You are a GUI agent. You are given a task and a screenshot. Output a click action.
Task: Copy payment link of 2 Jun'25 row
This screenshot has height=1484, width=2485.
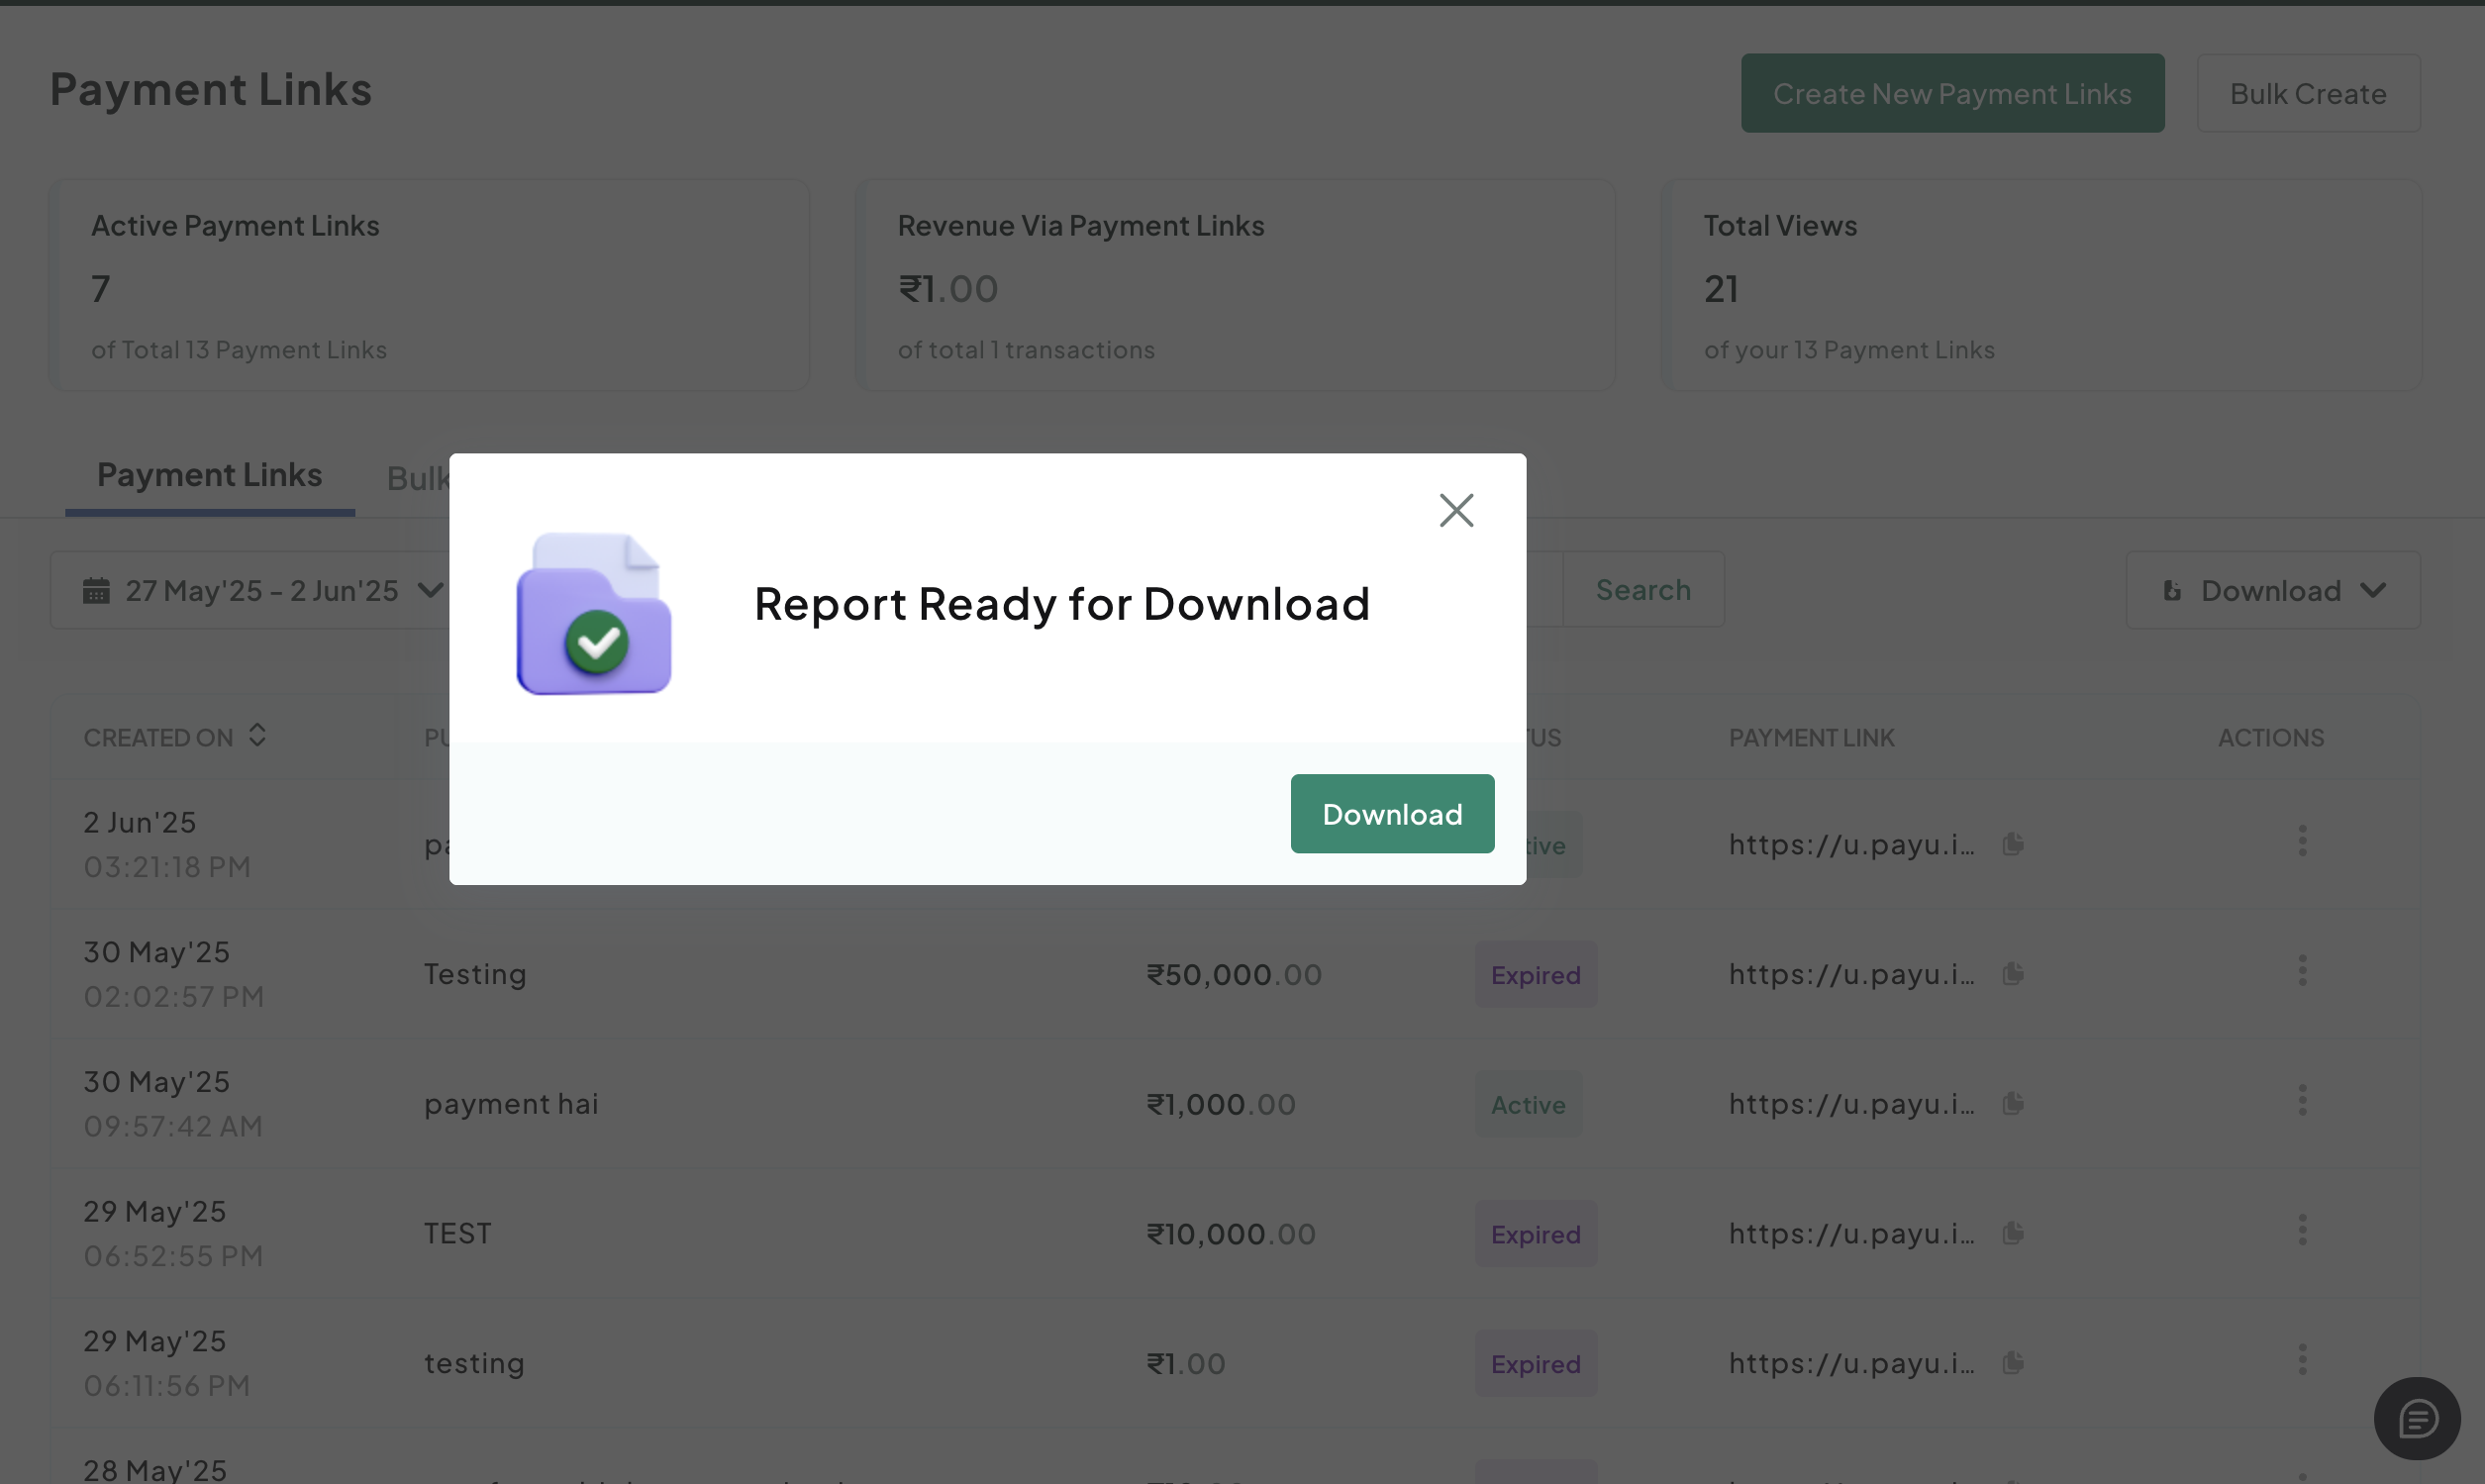[x=2013, y=843]
